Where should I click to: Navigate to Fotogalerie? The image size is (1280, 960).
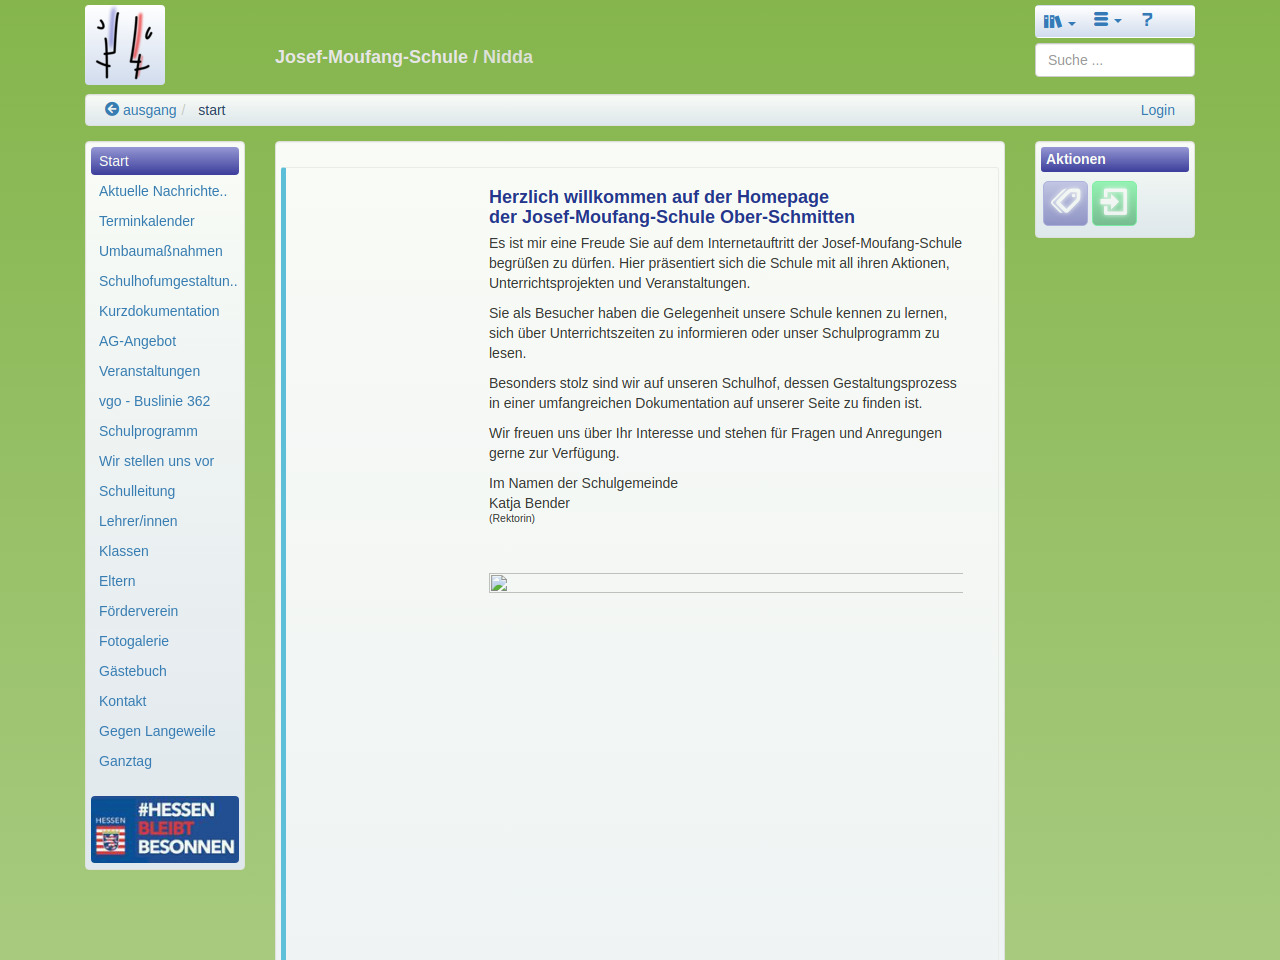[x=134, y=641]
